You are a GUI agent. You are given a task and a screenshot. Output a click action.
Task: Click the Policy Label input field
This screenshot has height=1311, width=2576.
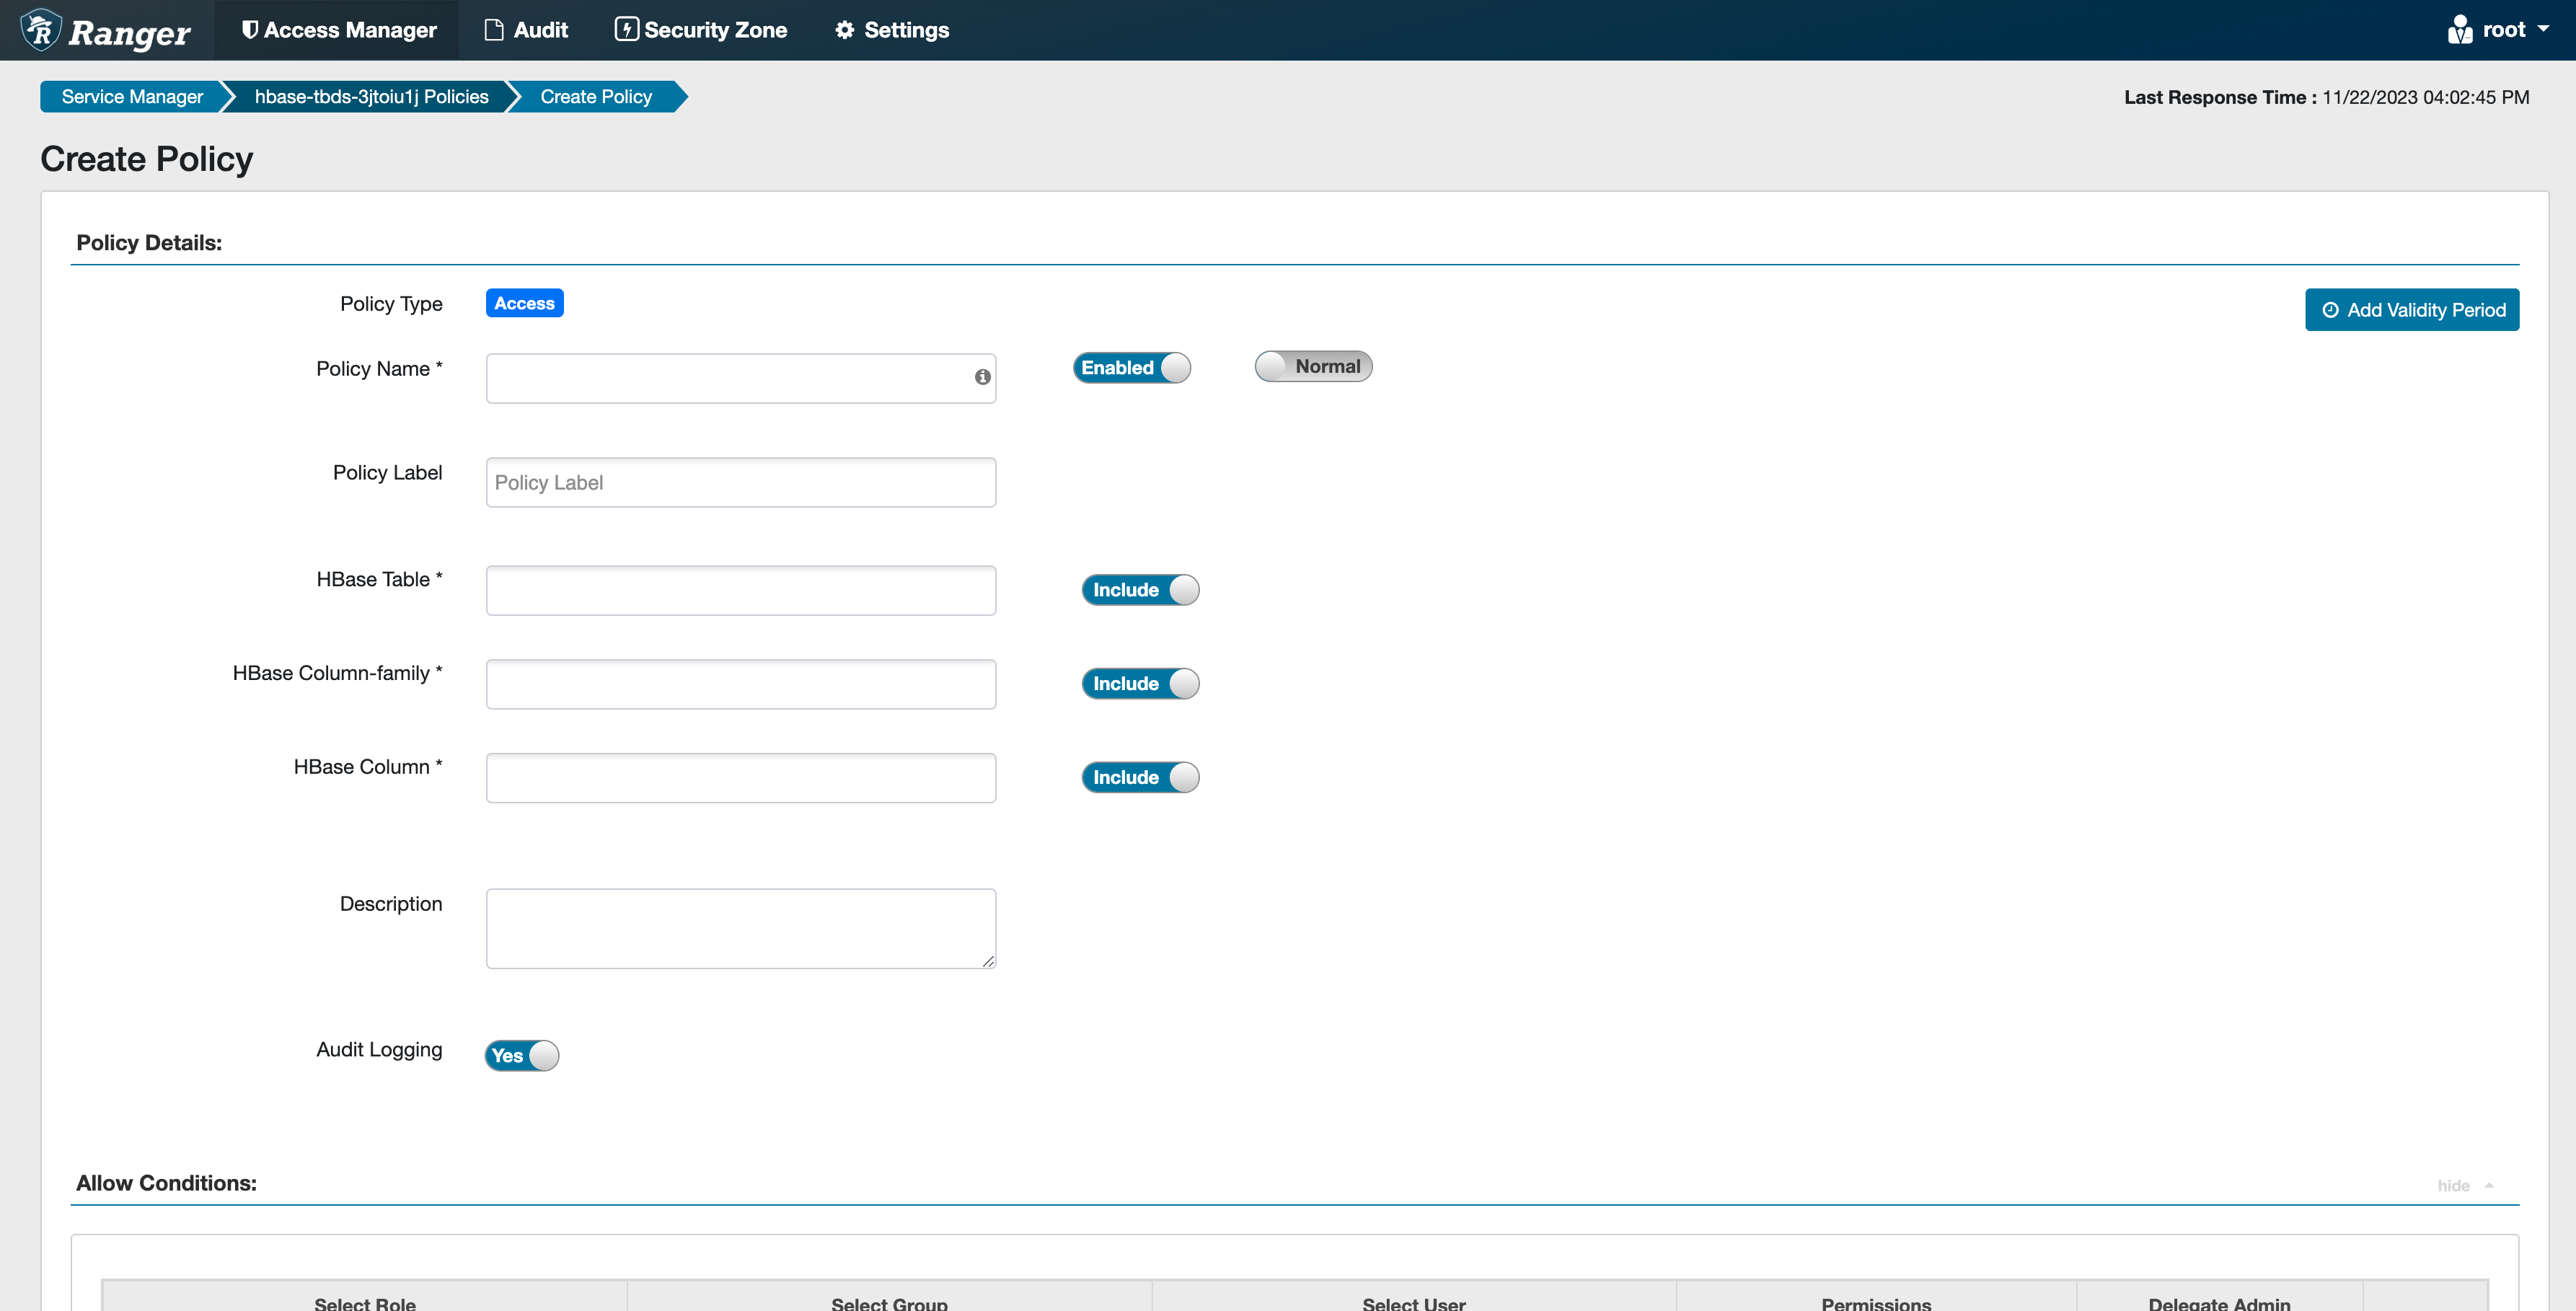740,483
